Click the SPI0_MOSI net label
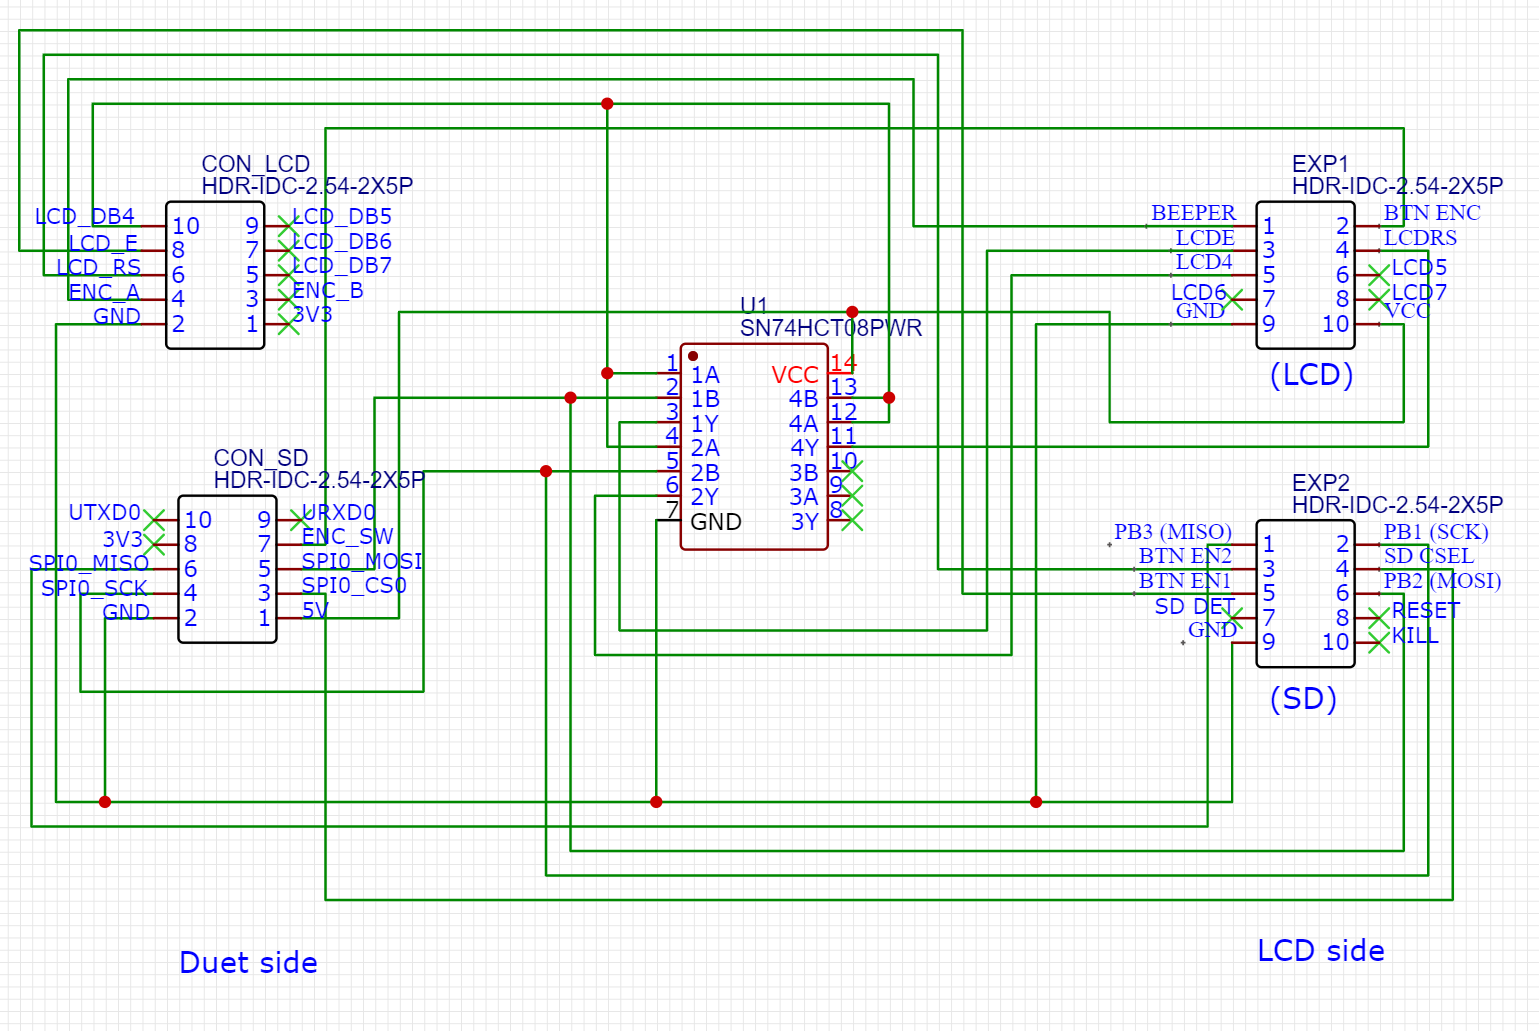Screen dimensions: 1539x1031 pos(362,562)
